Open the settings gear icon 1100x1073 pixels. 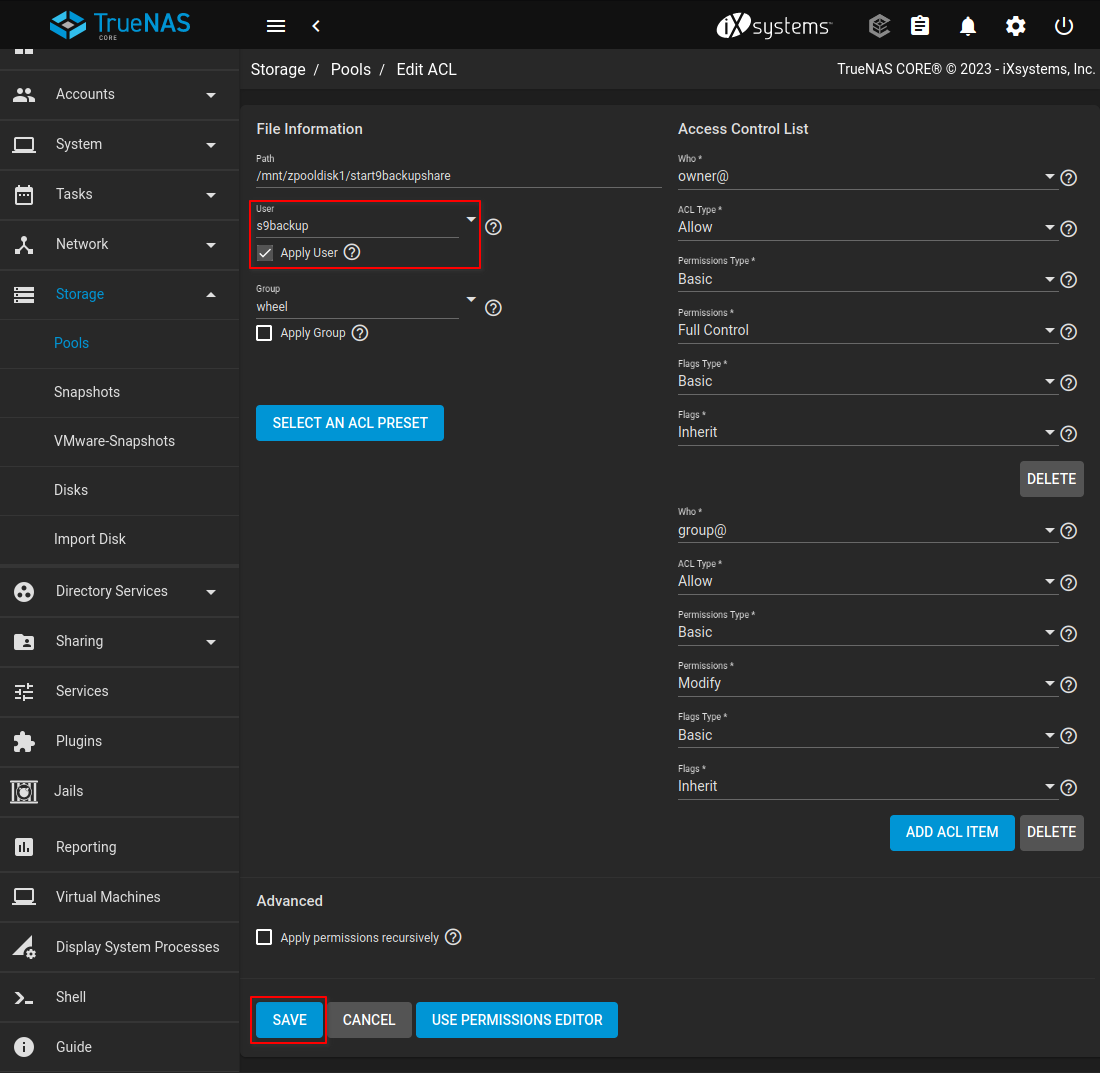pyautogui.click(x=1016, y=26)
